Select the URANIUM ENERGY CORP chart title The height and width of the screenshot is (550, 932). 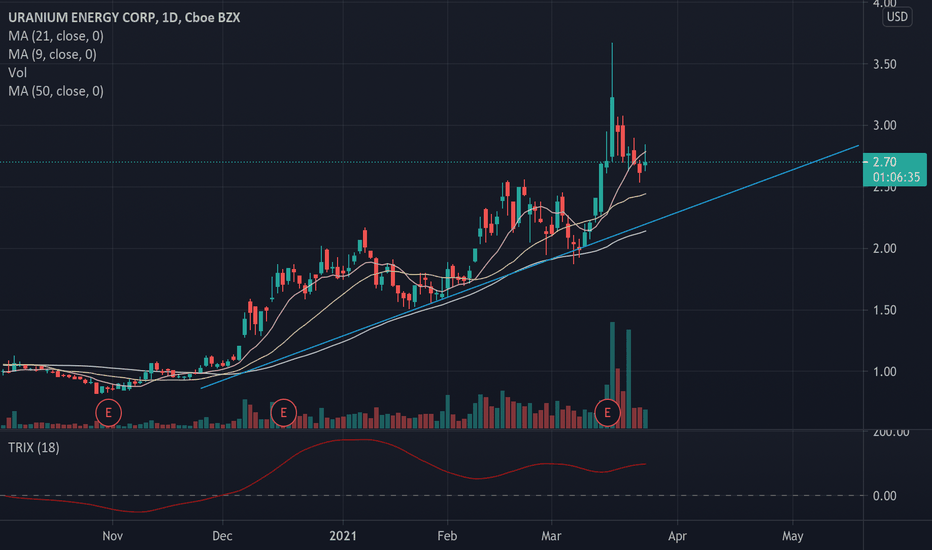(x=124, y=18)
